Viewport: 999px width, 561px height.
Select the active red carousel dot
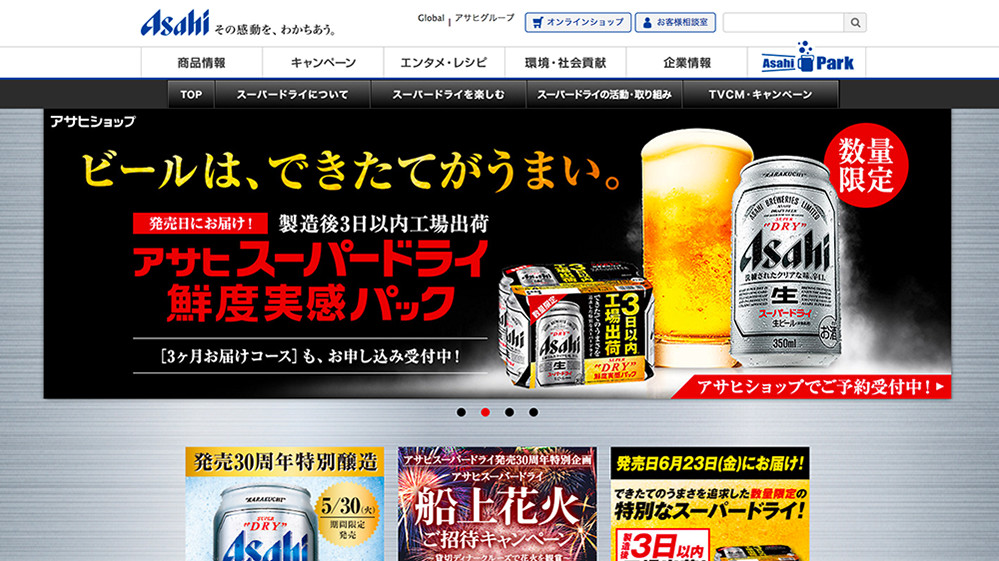[x=485, y=412]
